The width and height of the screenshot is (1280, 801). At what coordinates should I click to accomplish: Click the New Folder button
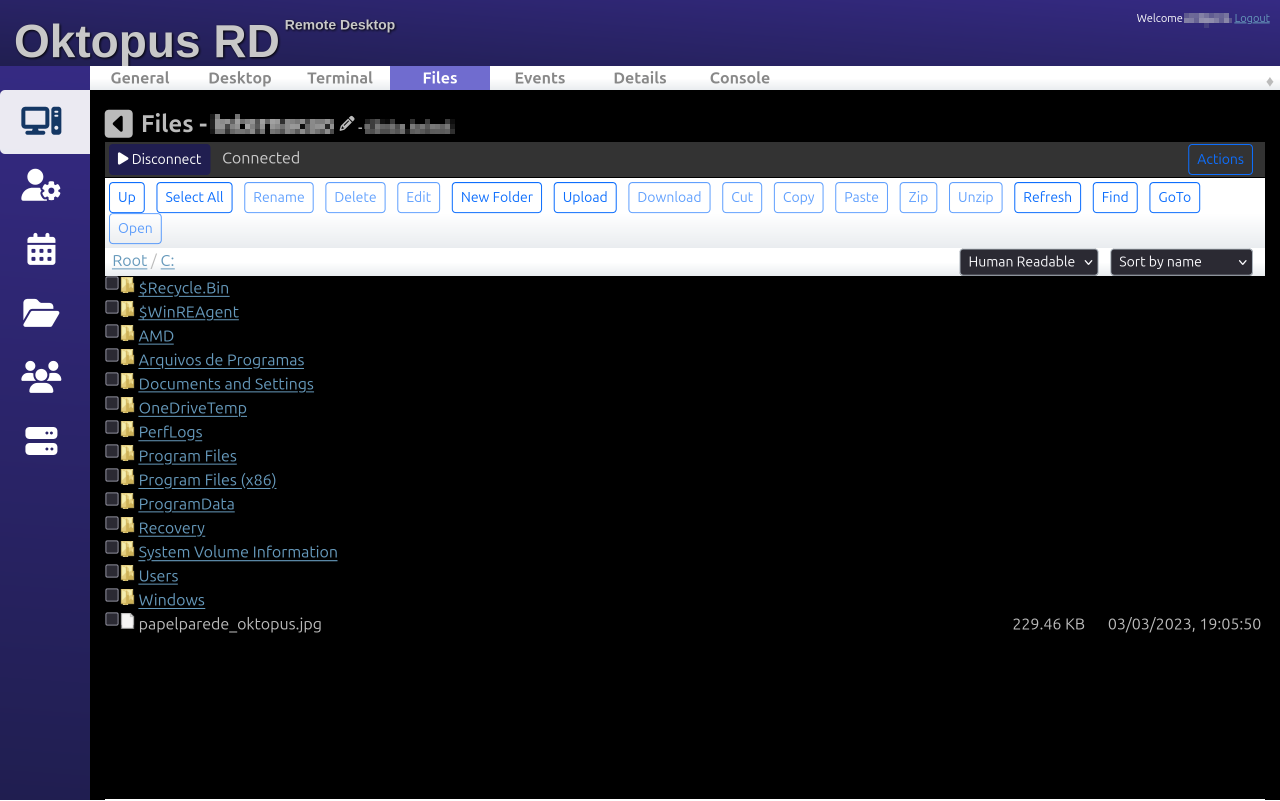[497, 197]
